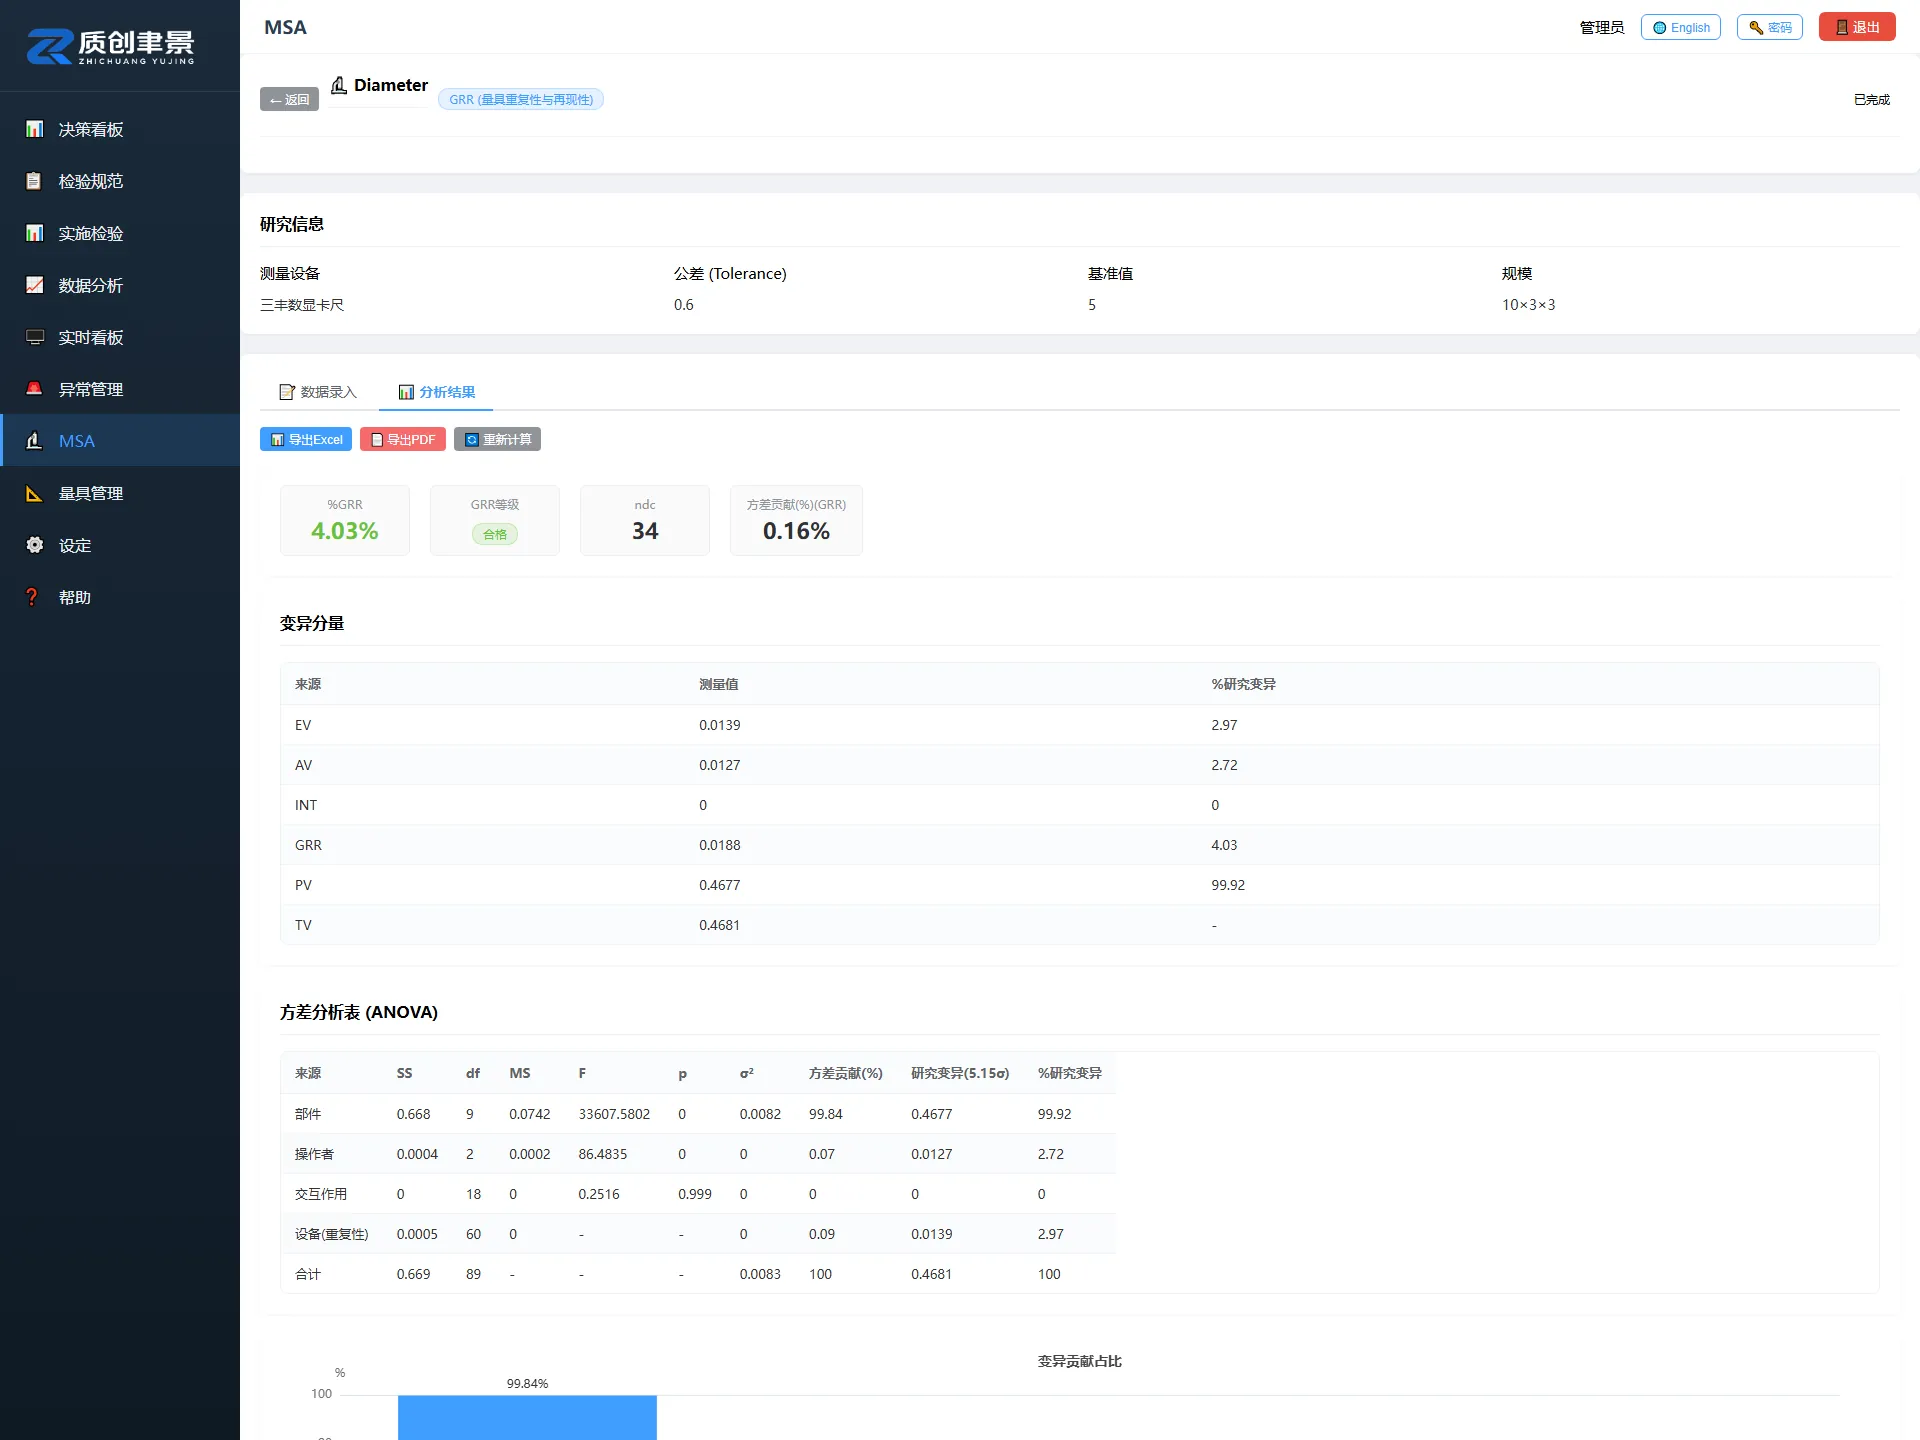Click the 数据分析 trend icon
This screenshot has width=1920, height=1440.
coord(34,285)
